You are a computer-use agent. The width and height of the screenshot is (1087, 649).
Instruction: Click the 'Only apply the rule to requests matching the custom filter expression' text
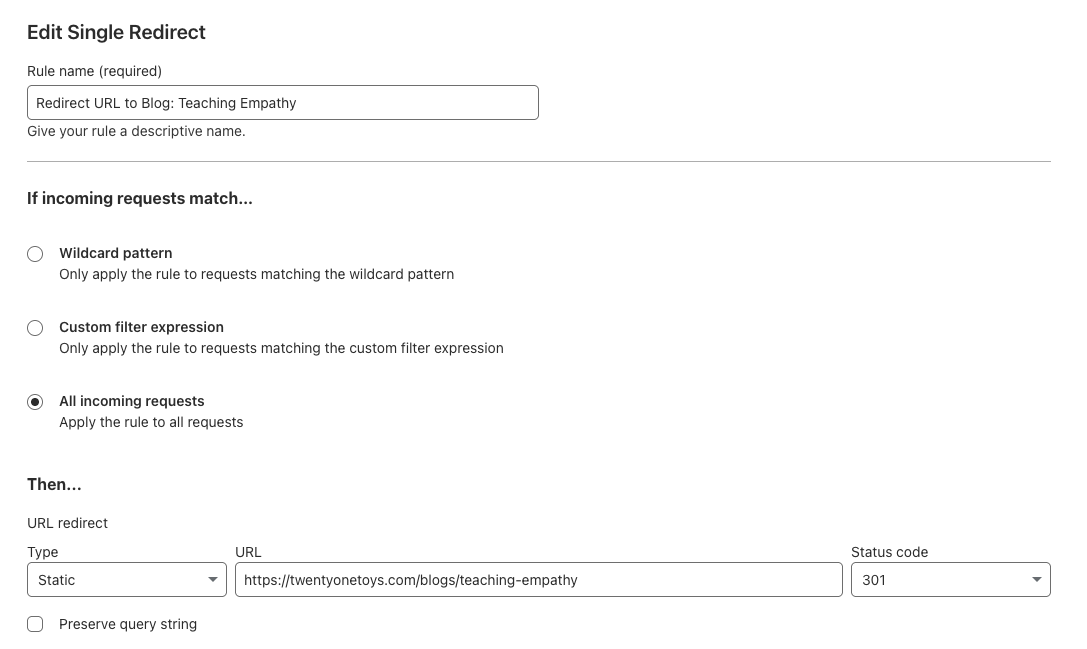tap(281, 348)
